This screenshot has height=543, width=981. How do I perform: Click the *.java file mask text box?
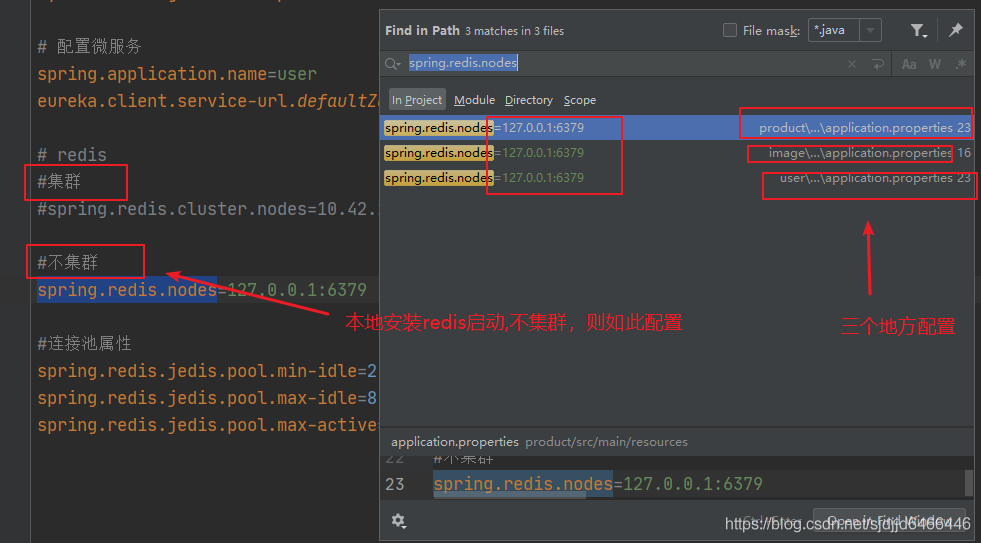pos(834,30)
